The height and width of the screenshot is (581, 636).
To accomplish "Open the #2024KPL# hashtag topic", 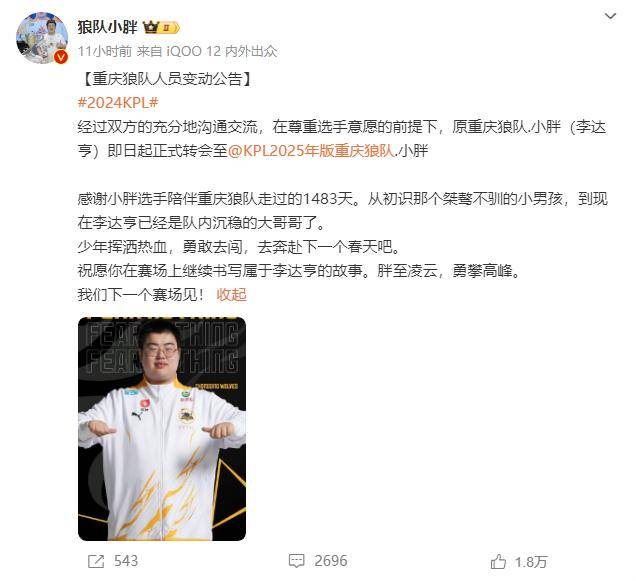I will pos(118,103).
